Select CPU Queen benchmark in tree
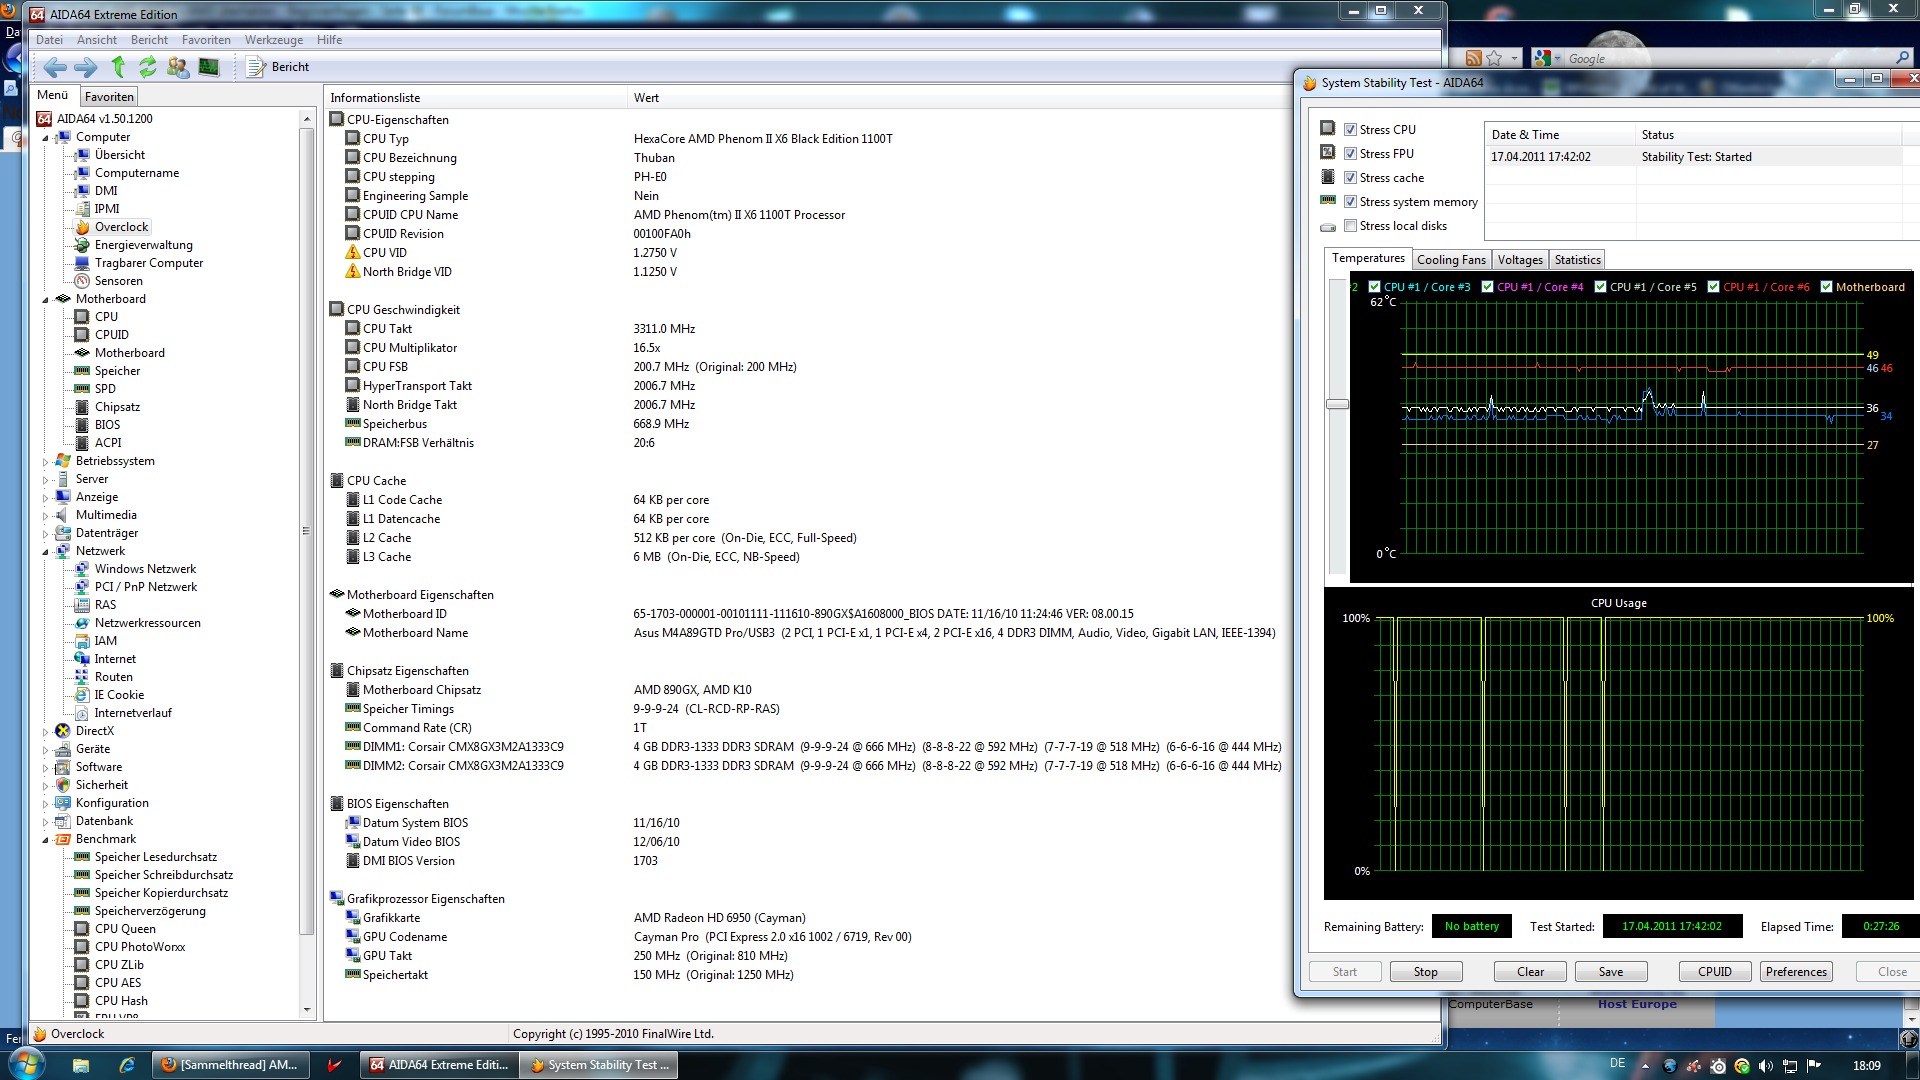The image size is (1920, 1080). pyautogui.click(x=125, y=929)
